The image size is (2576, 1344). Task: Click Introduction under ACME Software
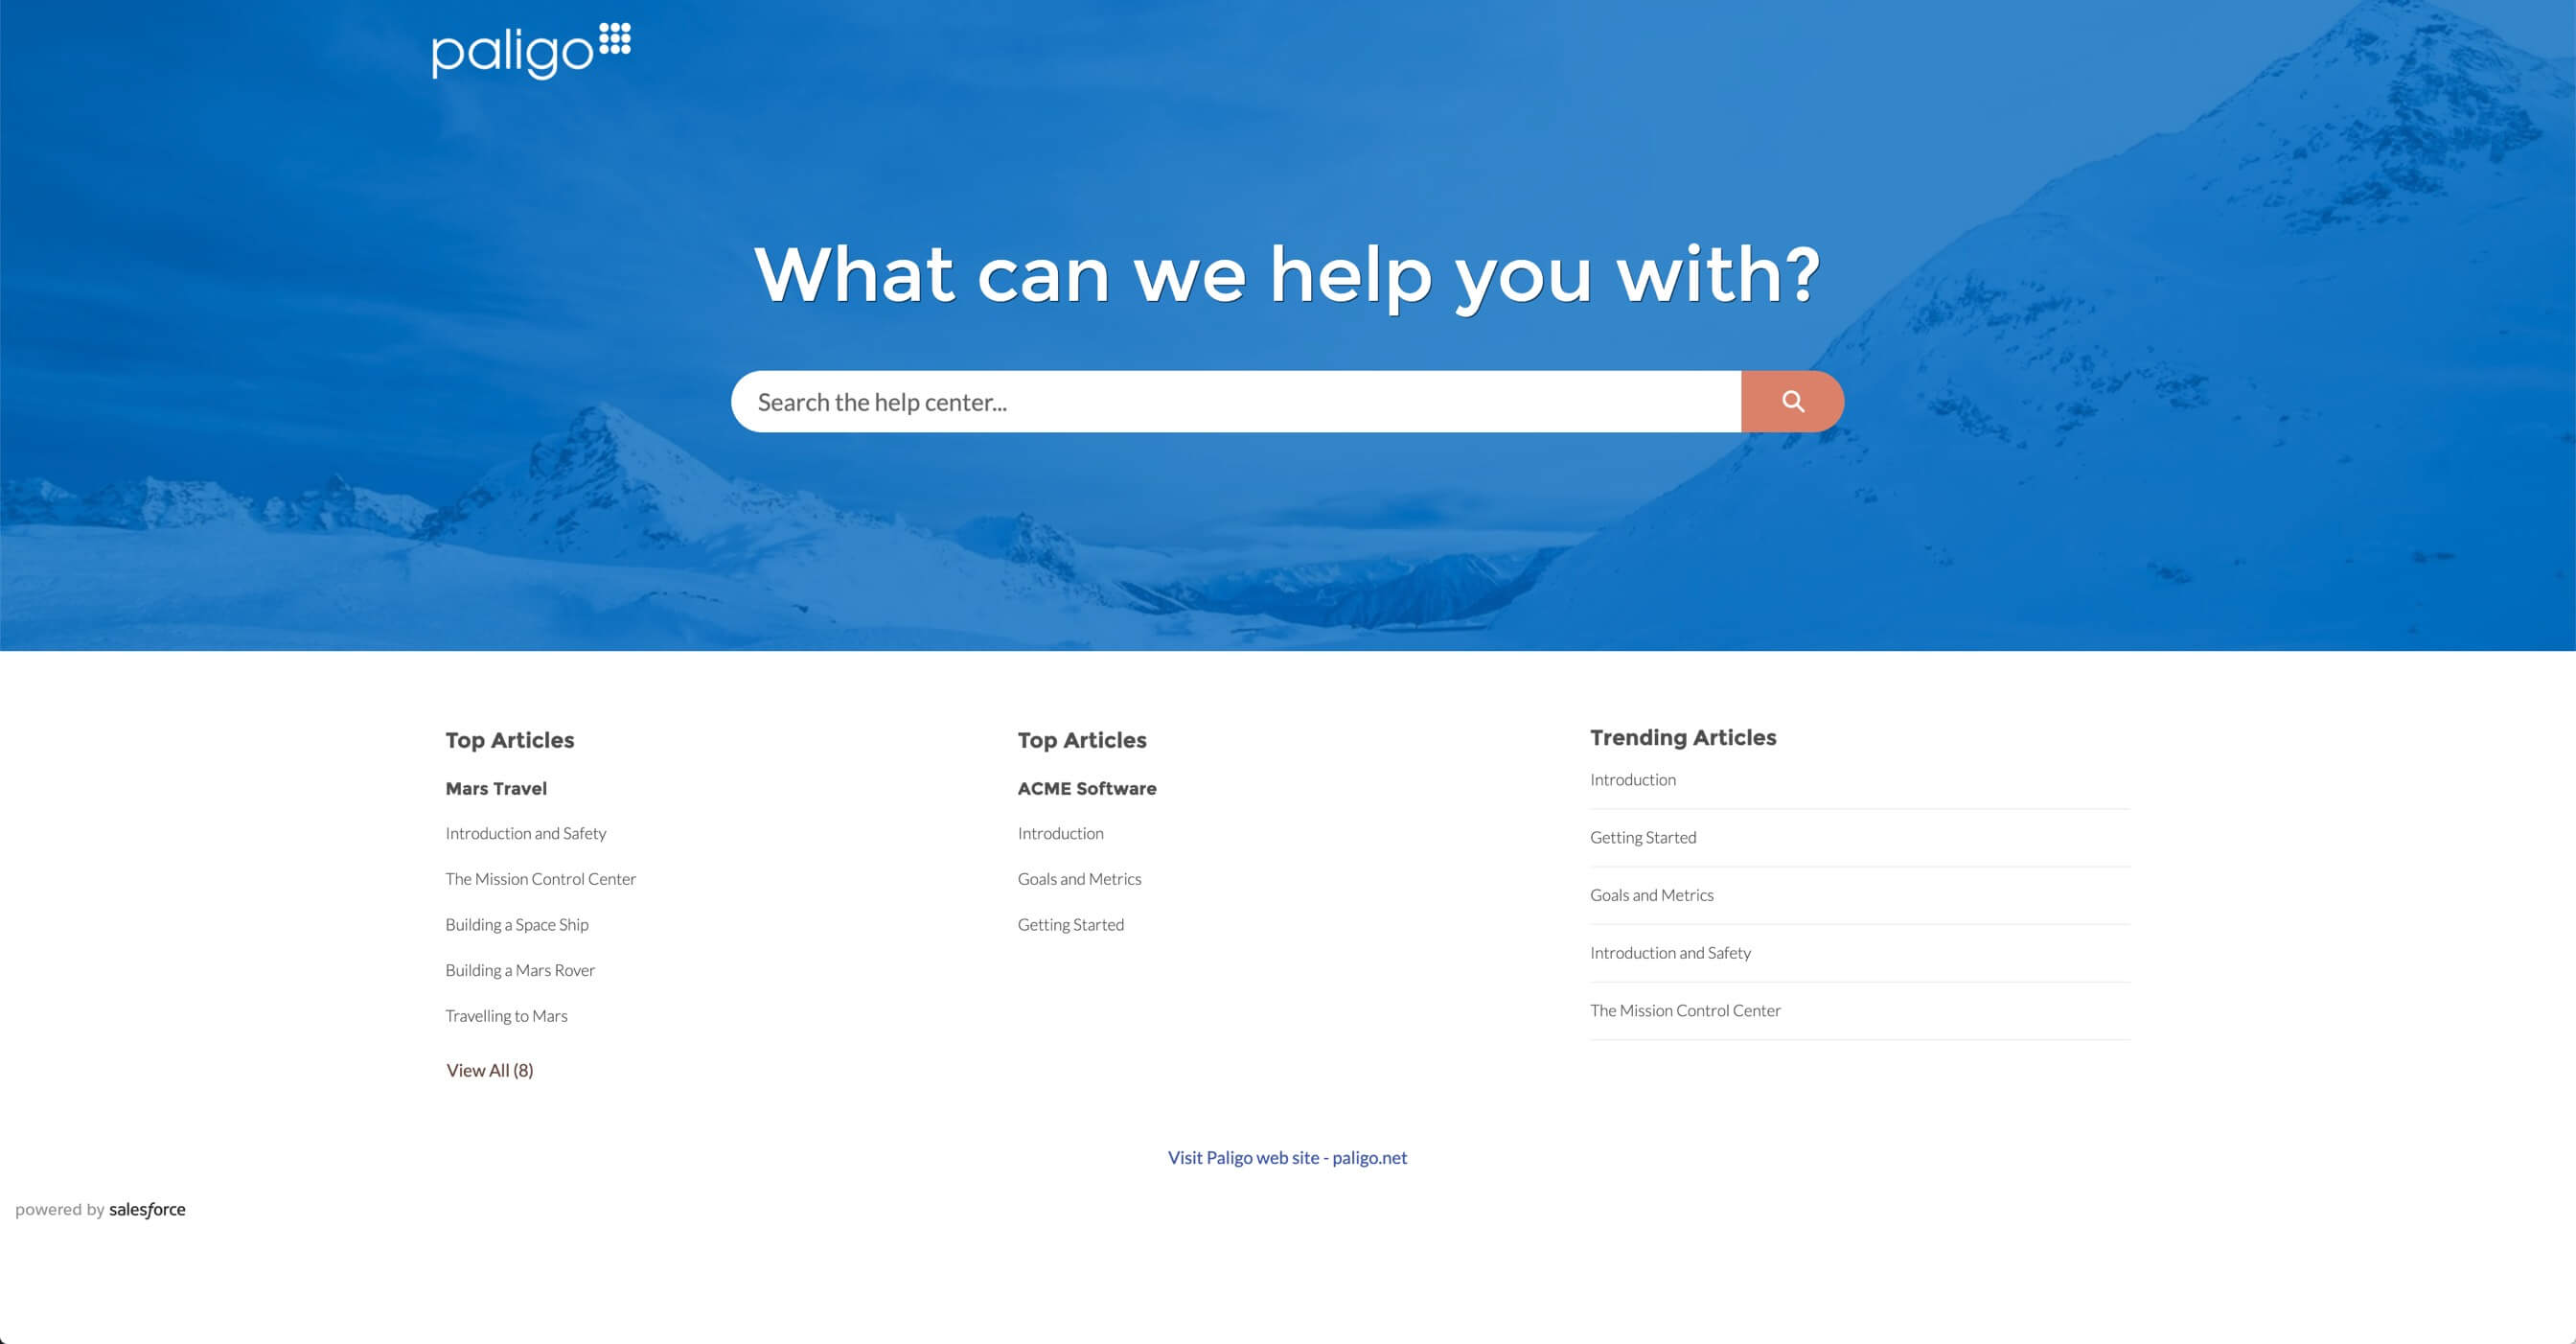click(1060, 833)
